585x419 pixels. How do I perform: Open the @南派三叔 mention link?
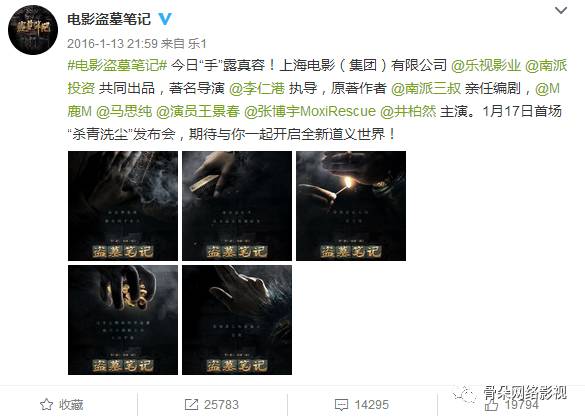tap(426, 88)
